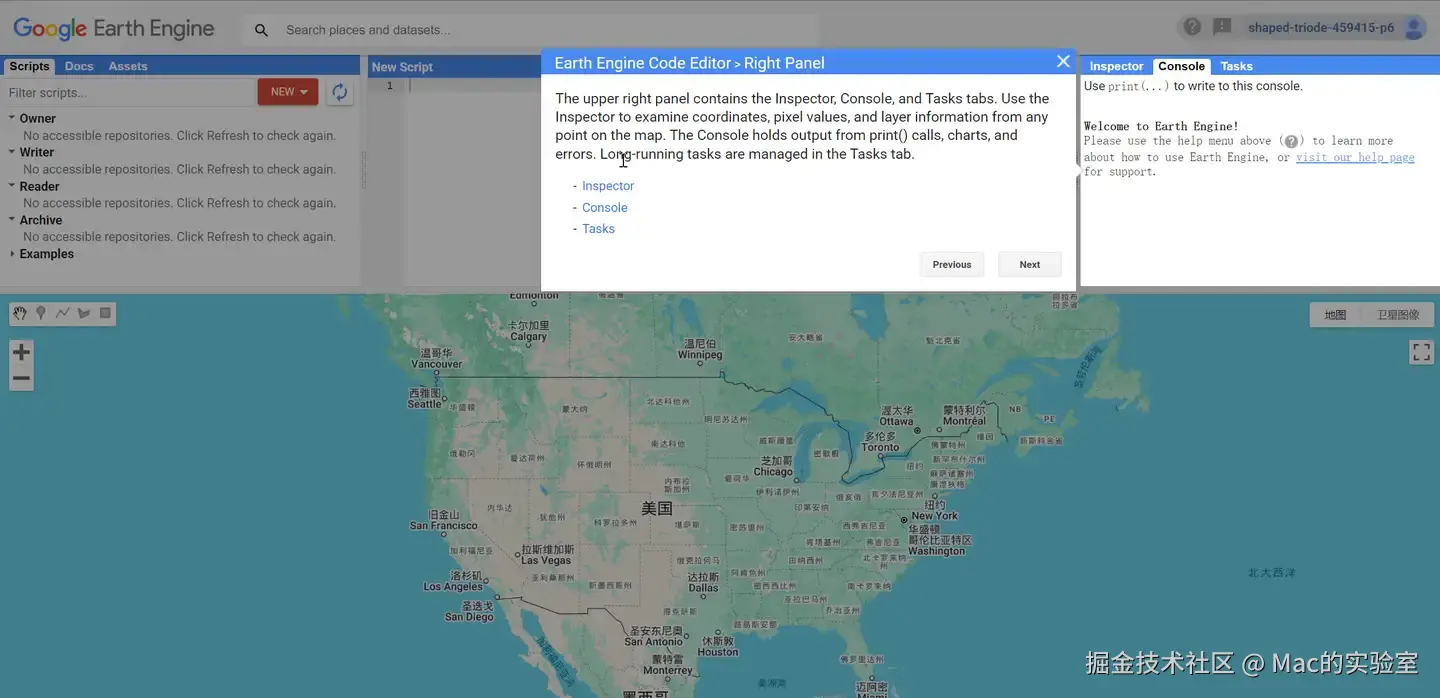
Task: Switch to the Docs tab
Action: [79, 66]
